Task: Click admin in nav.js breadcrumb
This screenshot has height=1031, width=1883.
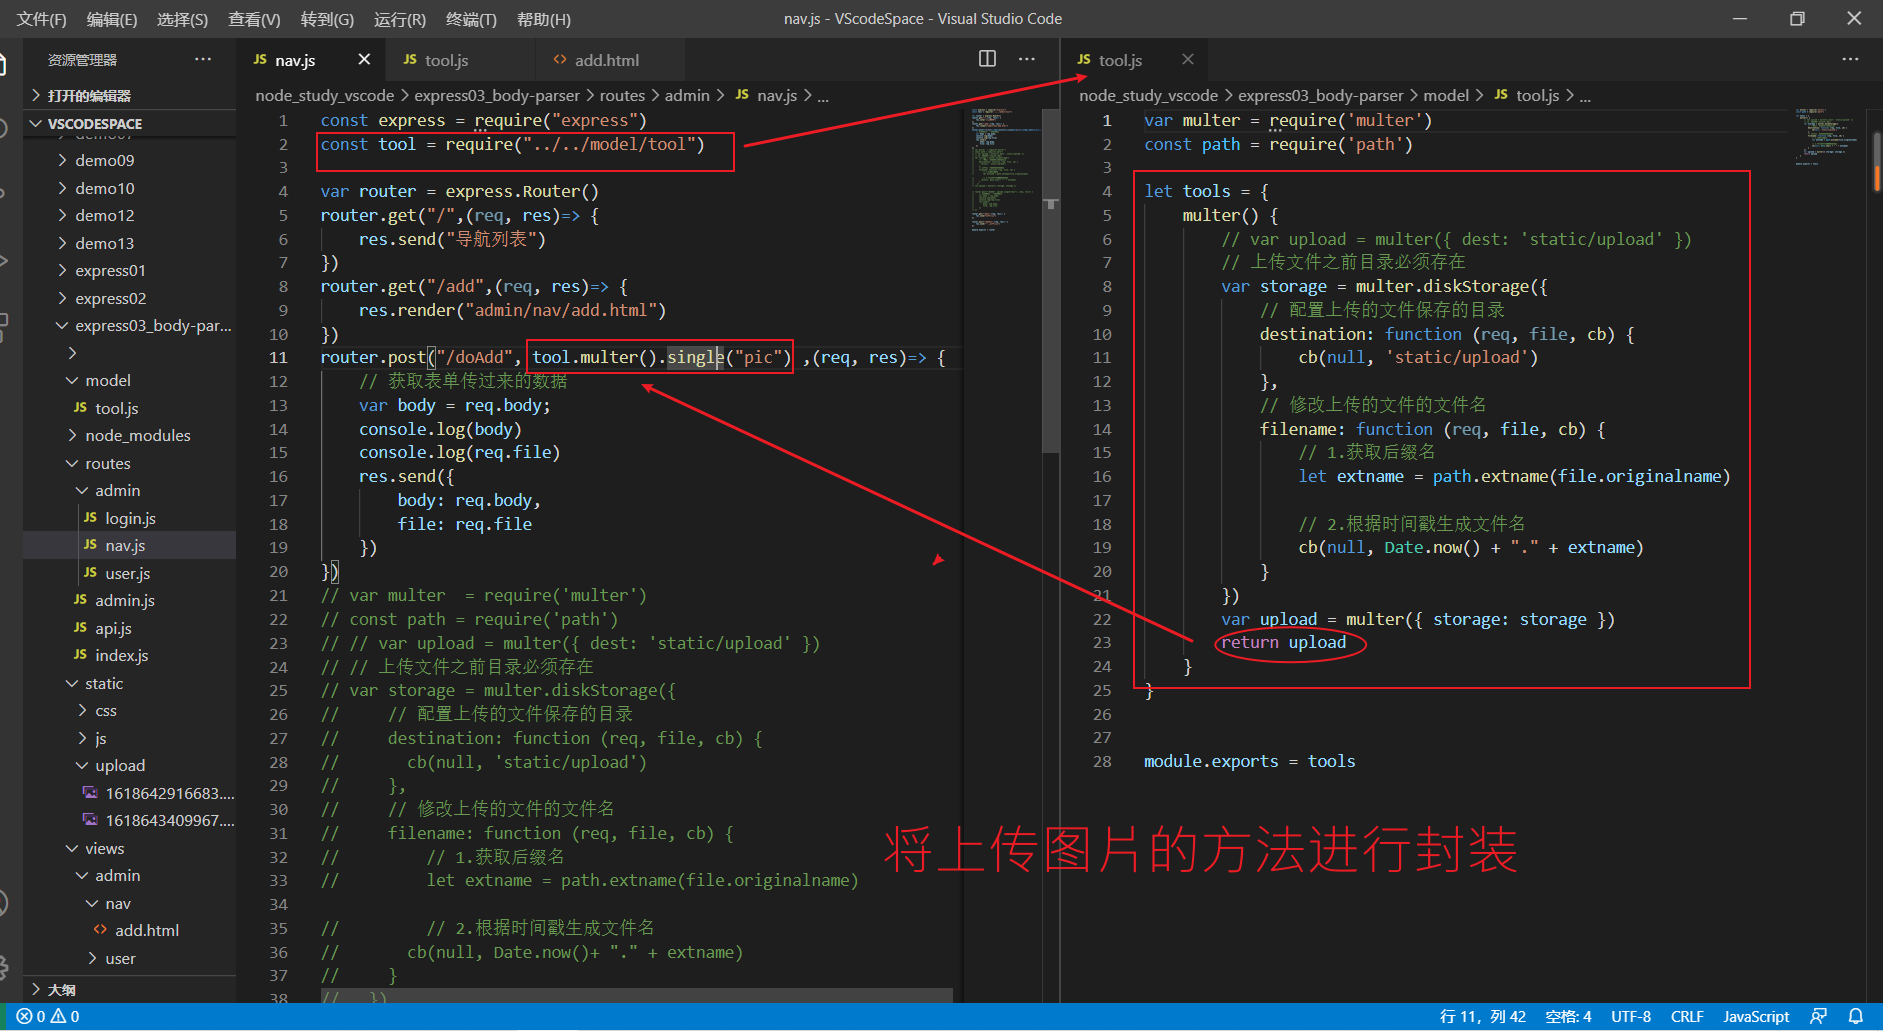Action: (687, 95)
